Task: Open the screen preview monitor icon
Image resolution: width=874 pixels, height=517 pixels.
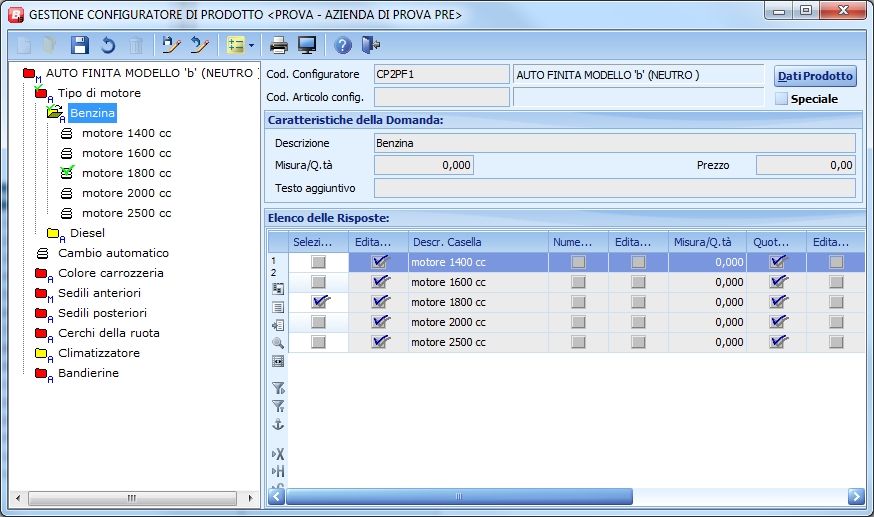Action: (307, 45)
